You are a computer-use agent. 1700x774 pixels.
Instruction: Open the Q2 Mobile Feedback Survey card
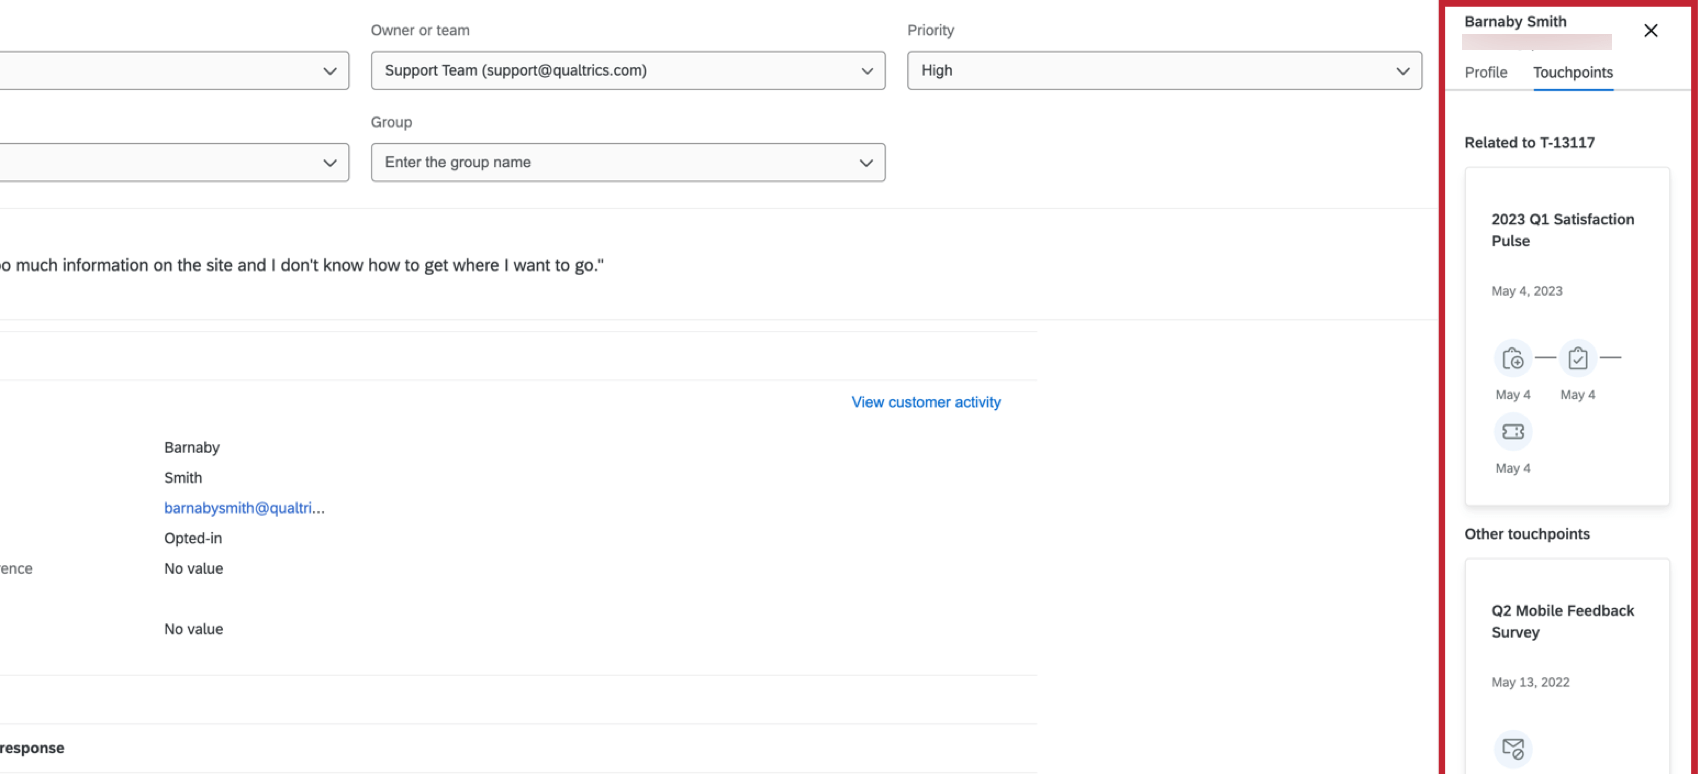[1563, 621]
